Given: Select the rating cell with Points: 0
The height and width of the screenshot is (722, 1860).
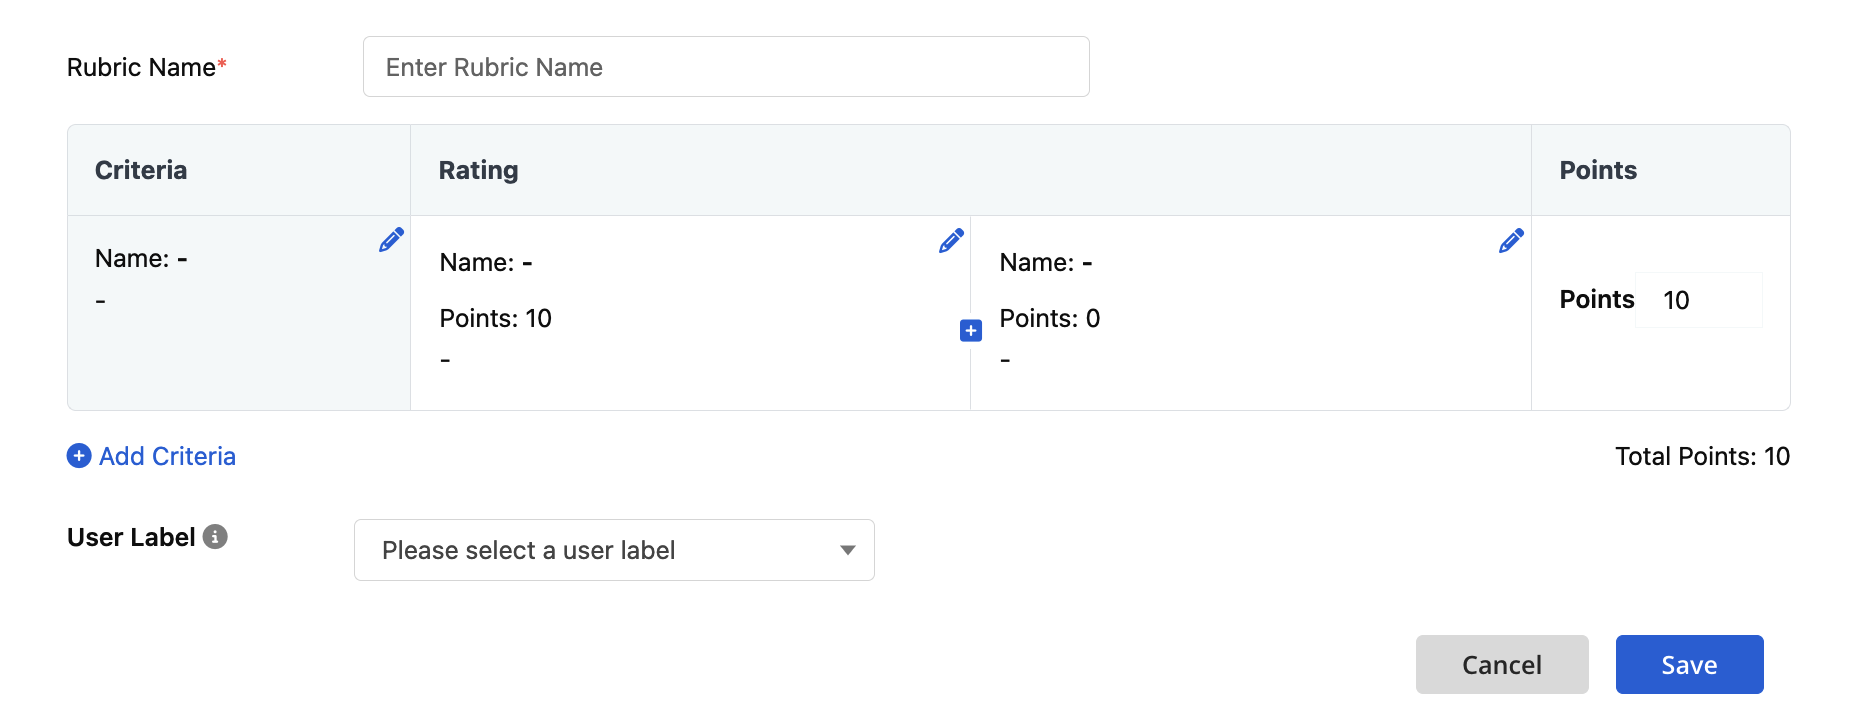Looking at the screenshot, I should (x=1251, y=313).
